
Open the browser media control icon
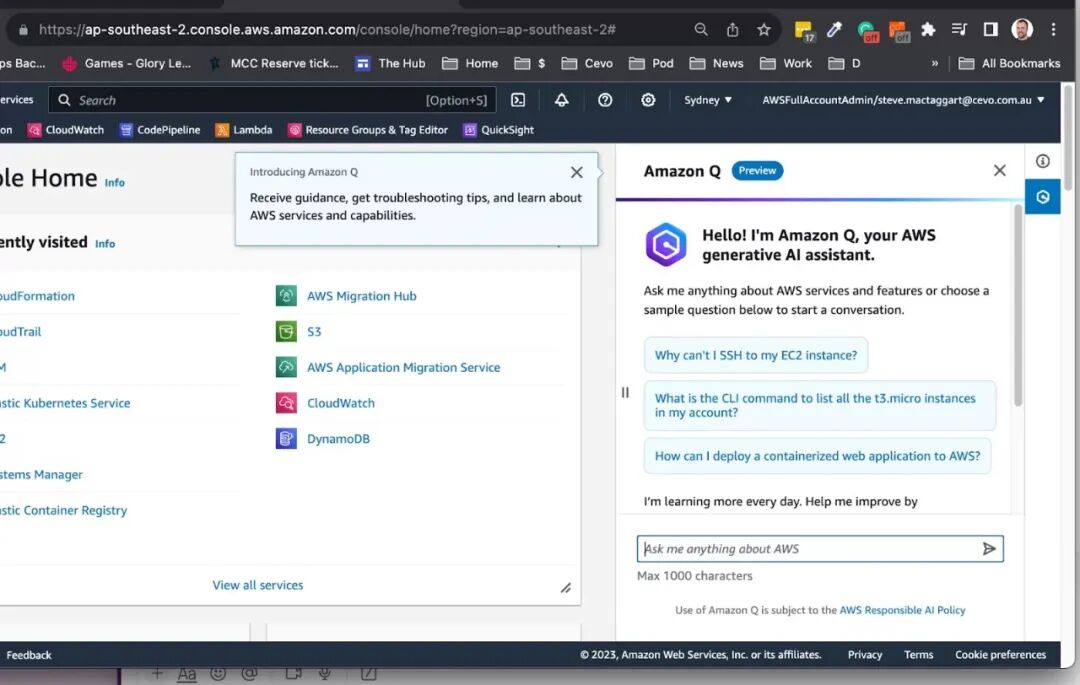(x=959, y=30)
